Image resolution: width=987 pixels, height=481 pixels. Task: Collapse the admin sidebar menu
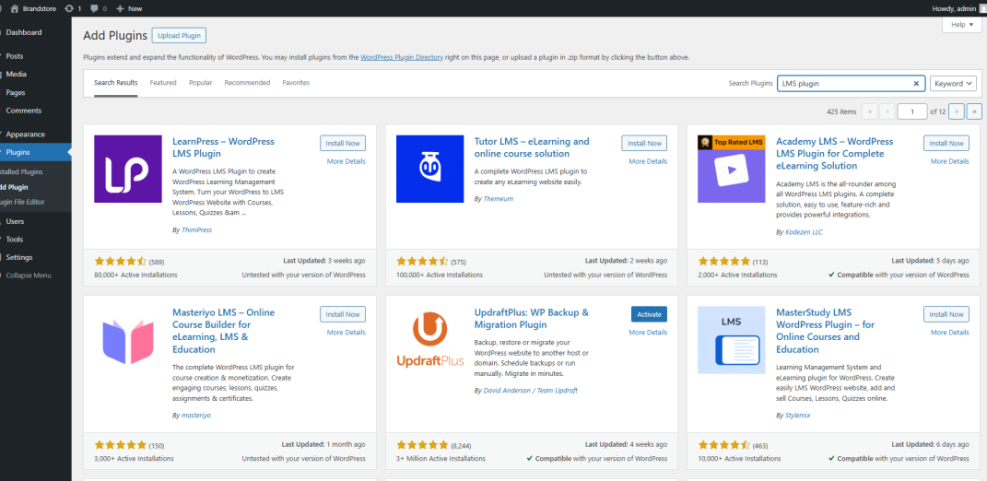28,275
